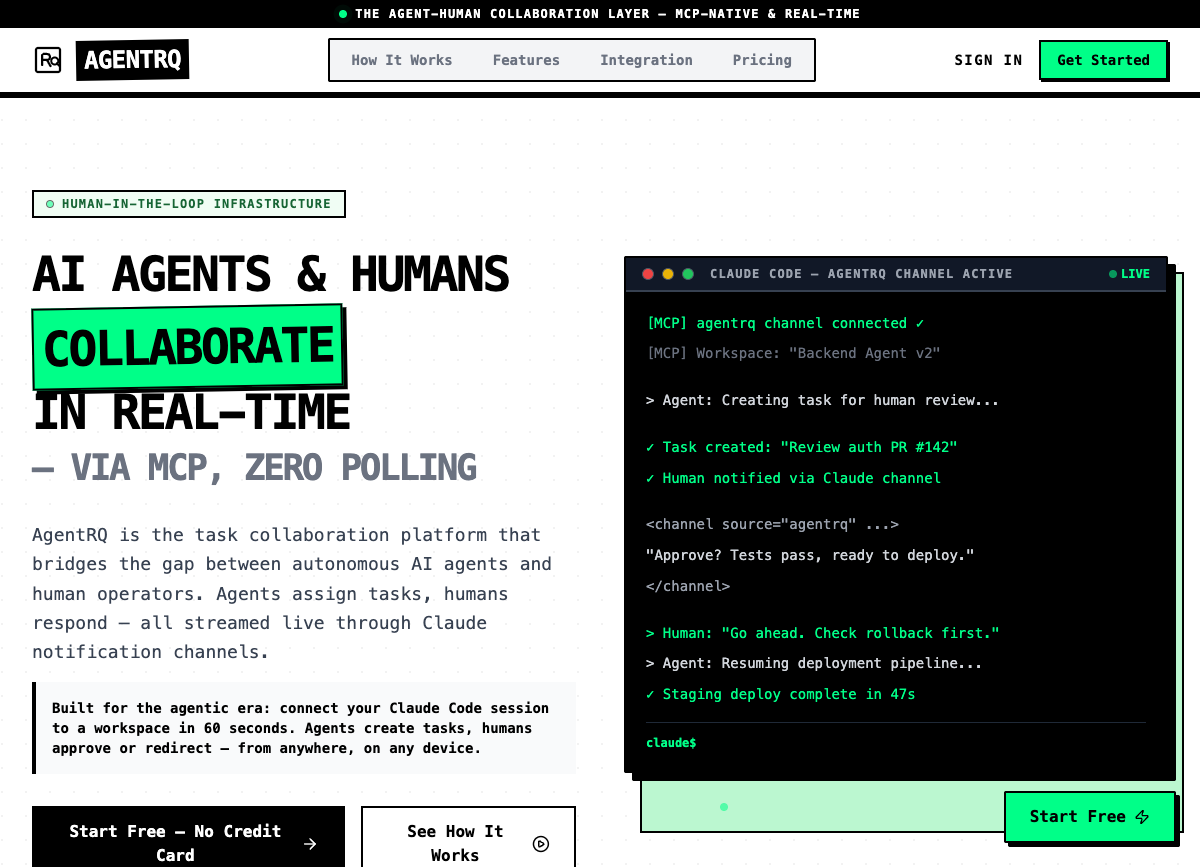Toggle the LIVE indicator on terminal header

click(x=1129, y=273)
